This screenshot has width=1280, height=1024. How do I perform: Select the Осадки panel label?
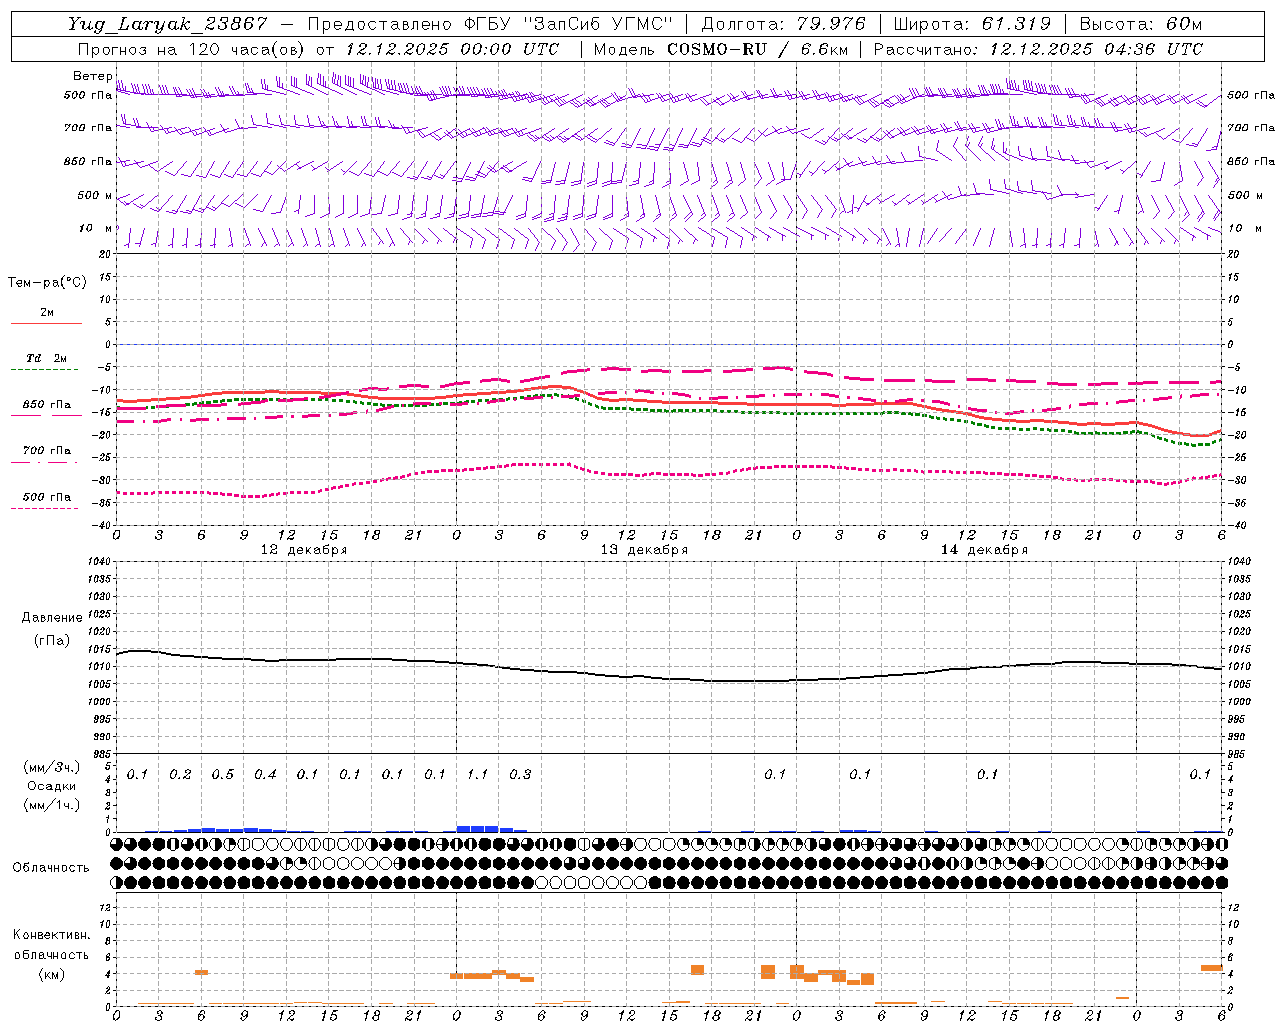pyautogui.click(x=52, y=786)
